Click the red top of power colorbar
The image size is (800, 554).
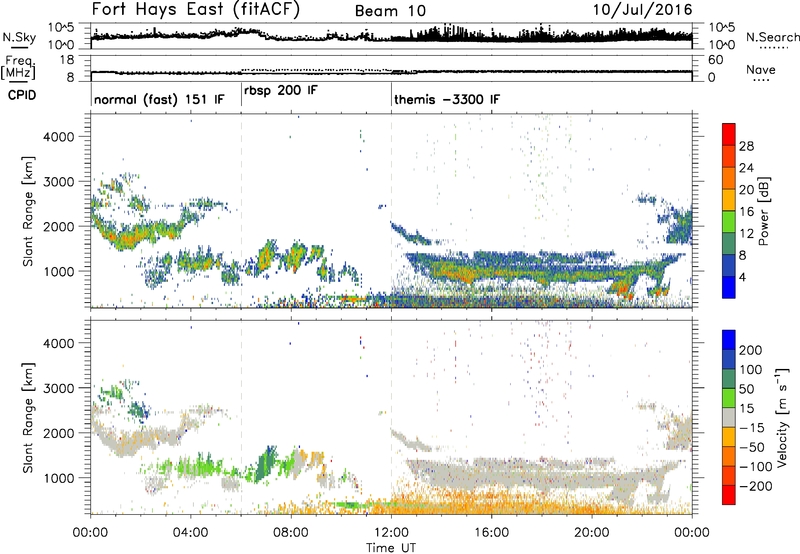point(729,135)
